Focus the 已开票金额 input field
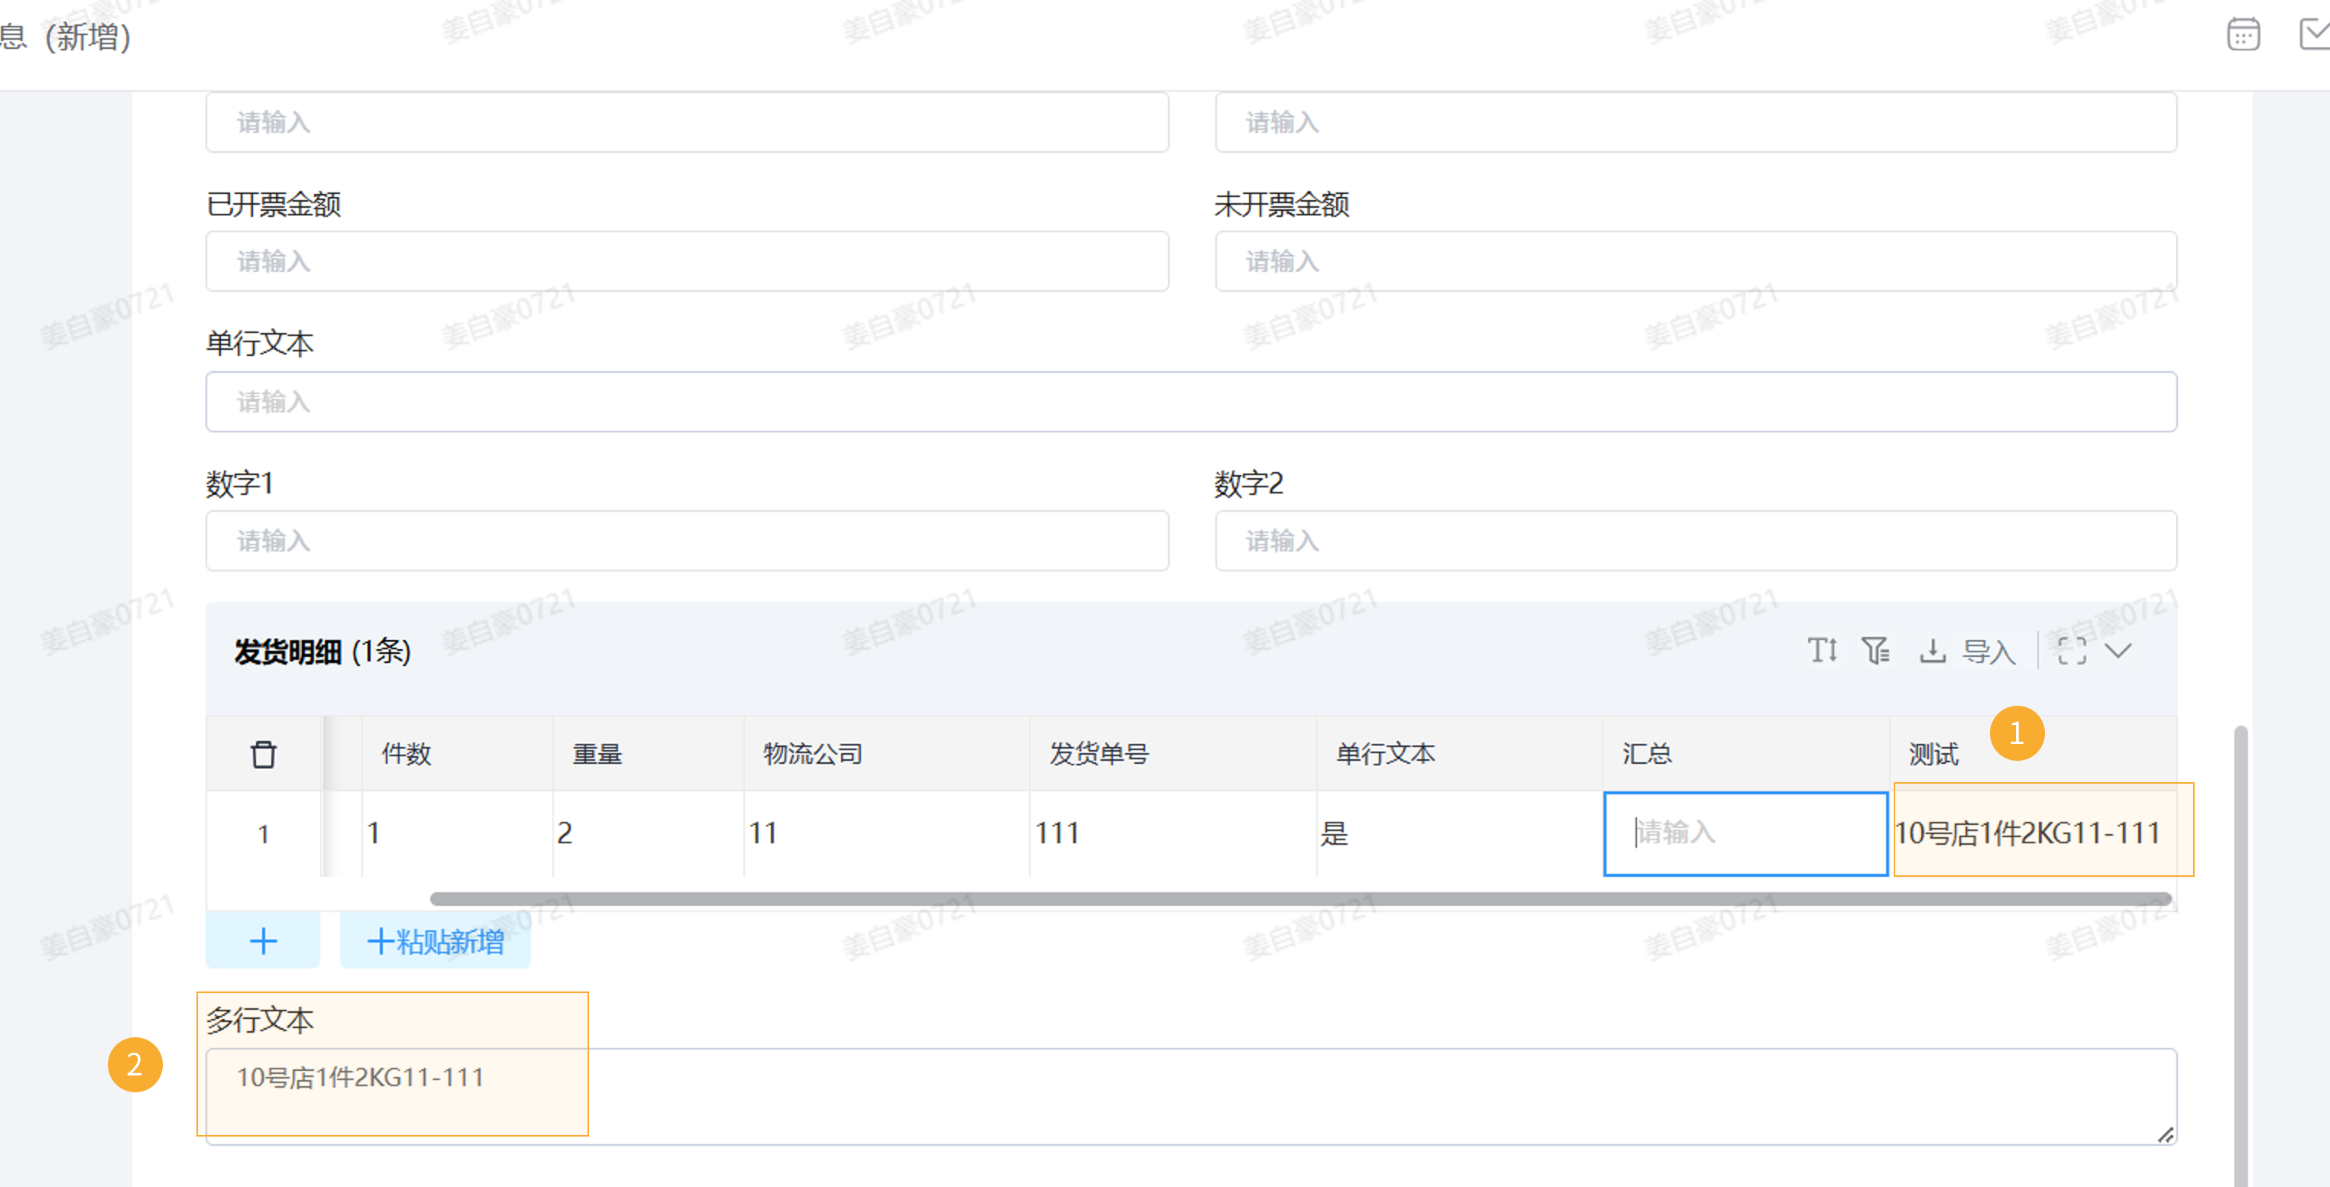Screen dimensions: 2330x1187 click(x=687, y=262)
